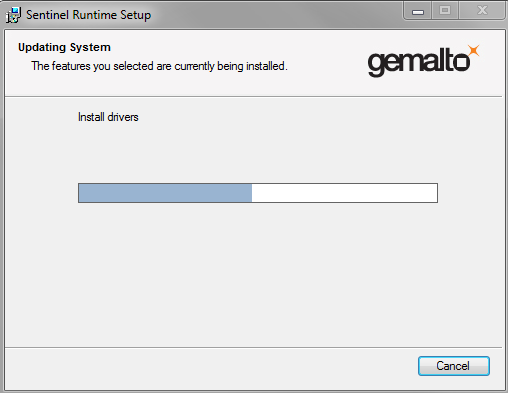Click the disabled maximize button in title bar
The width and height of the screenshot is (508, 393).
click(445, 11)
